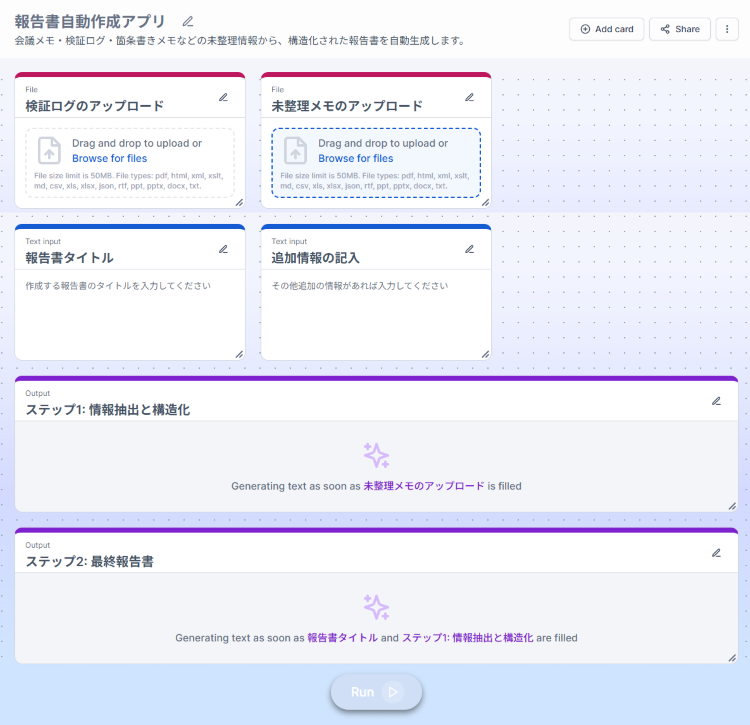Edit the ステップ1: 情報抽出と構造化 output card
The width and height of the screenshot is (750, 725).
pos(716,401)
